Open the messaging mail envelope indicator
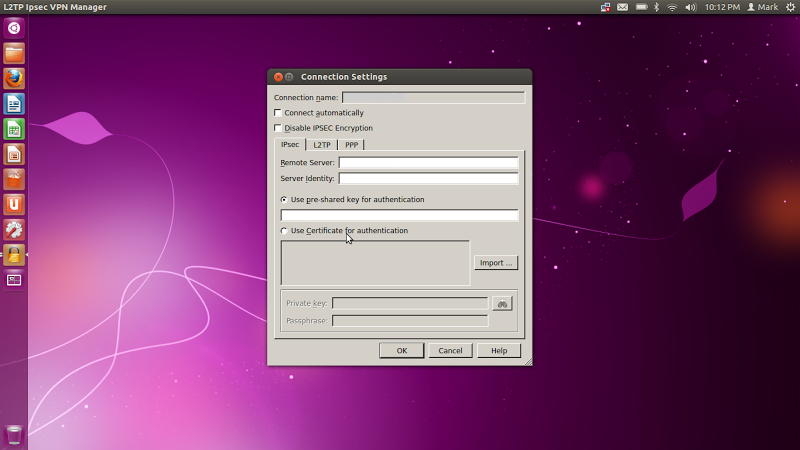Viewport: 800px width, 450px height. click(x=622, y=7)
